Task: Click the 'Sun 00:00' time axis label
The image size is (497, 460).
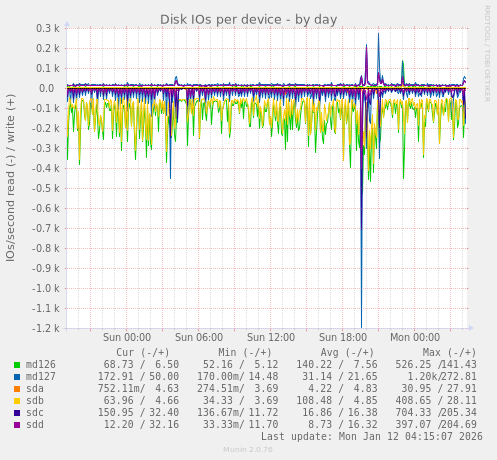Action: pos(127,337)
